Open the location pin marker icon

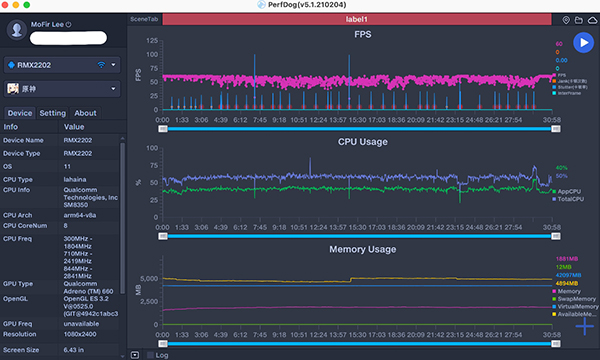click(566, 20)
